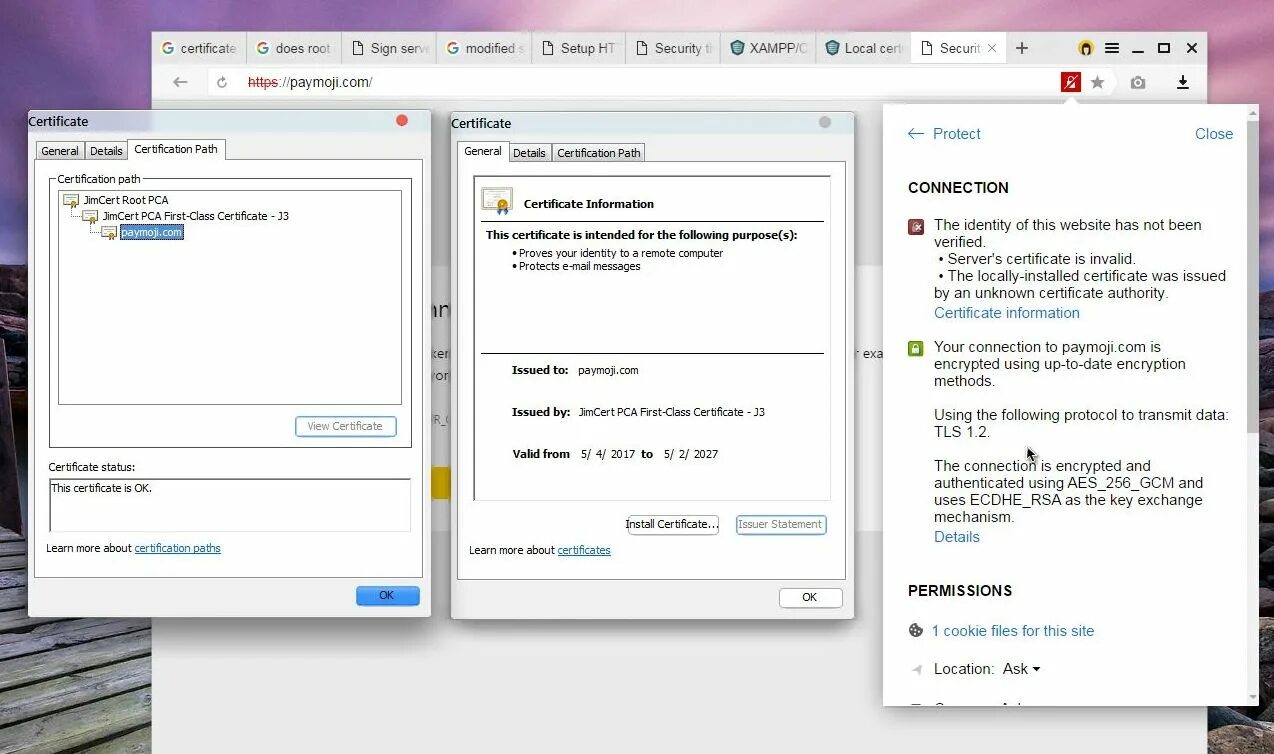Image resolution: width=1274 pixels, height=754 pixels.
Task: Click the View Certificate button
Action: point(345,426)
